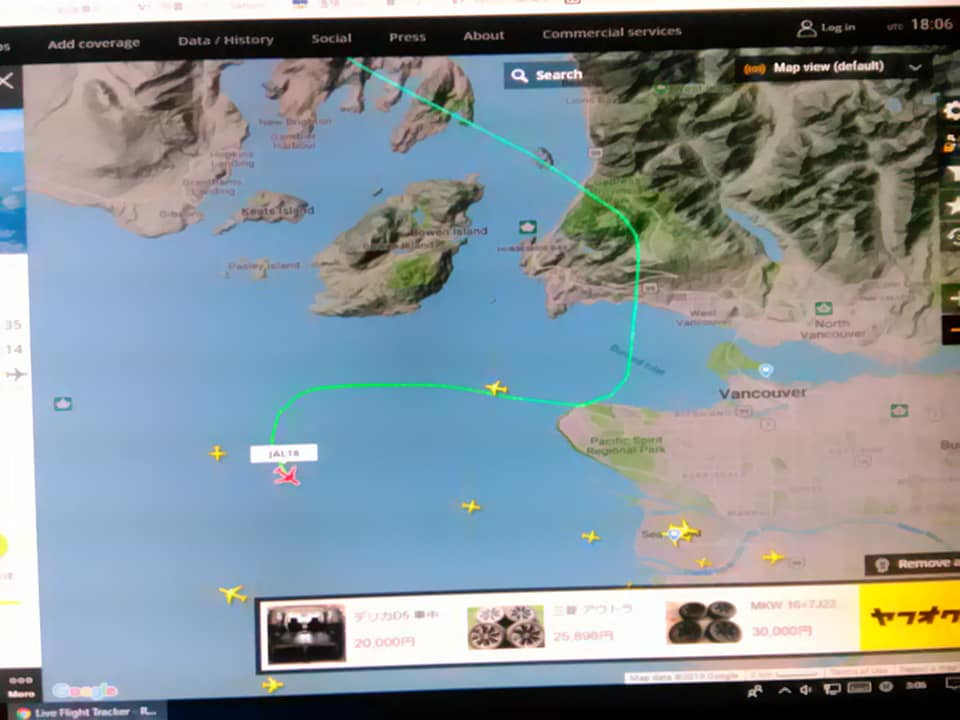Open the About menu
The height and width of the screenshot is (720, 960).
484,36
